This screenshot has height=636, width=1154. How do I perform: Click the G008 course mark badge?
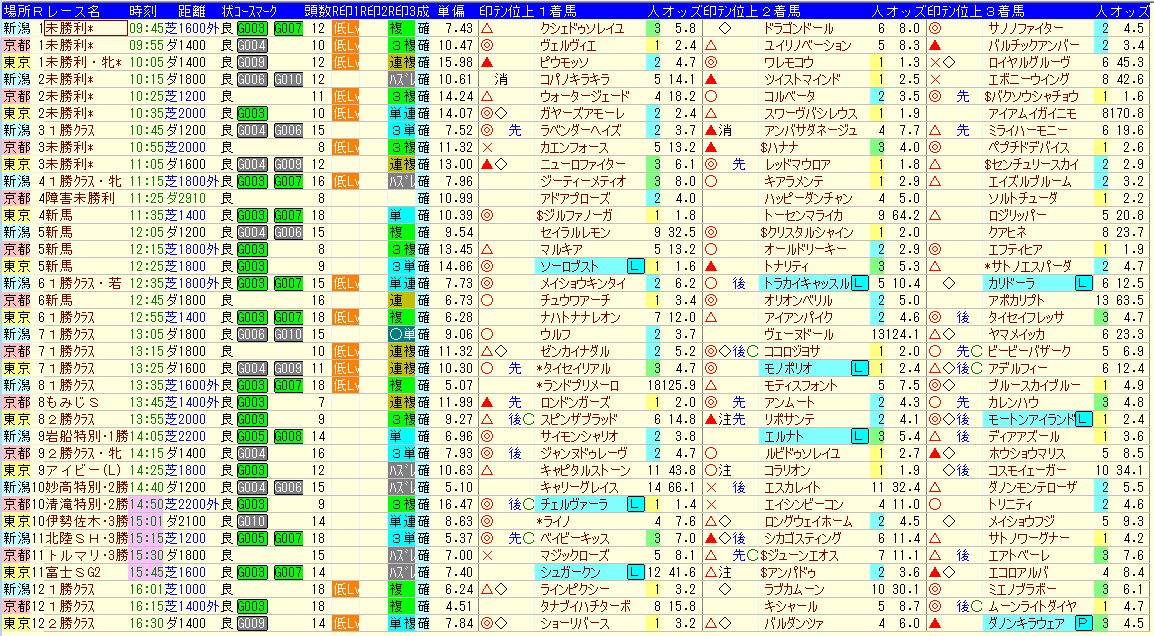tap(288, 437)
